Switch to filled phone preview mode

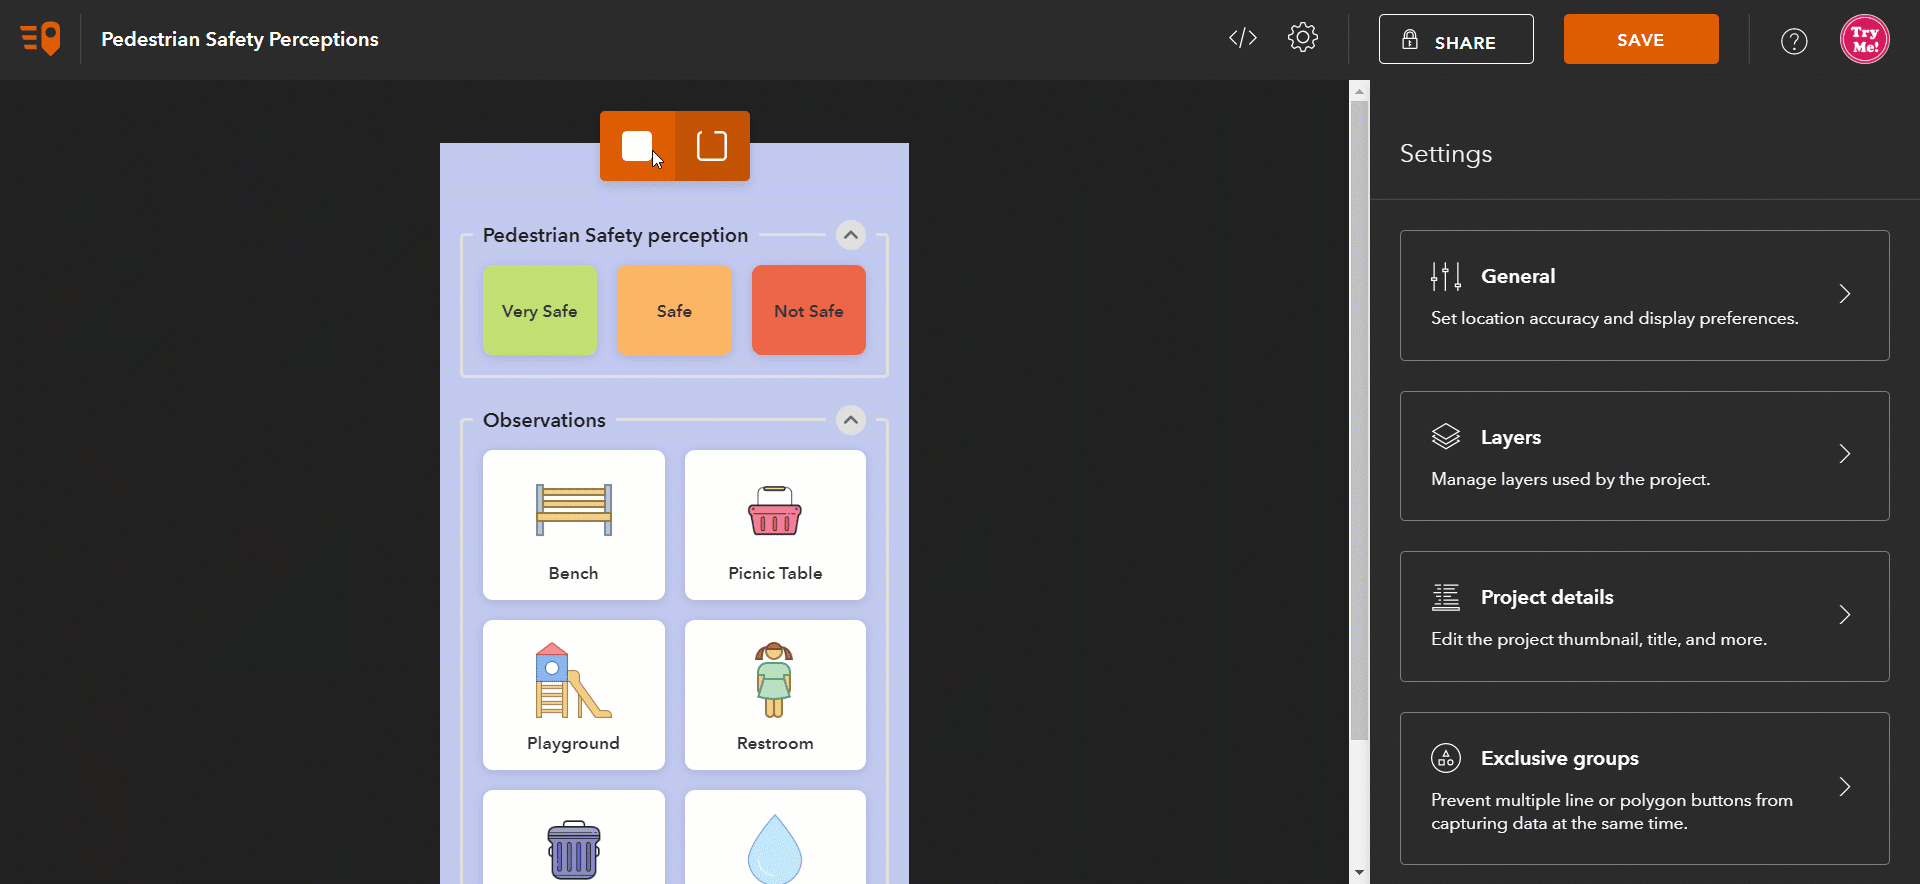point(637,146)
